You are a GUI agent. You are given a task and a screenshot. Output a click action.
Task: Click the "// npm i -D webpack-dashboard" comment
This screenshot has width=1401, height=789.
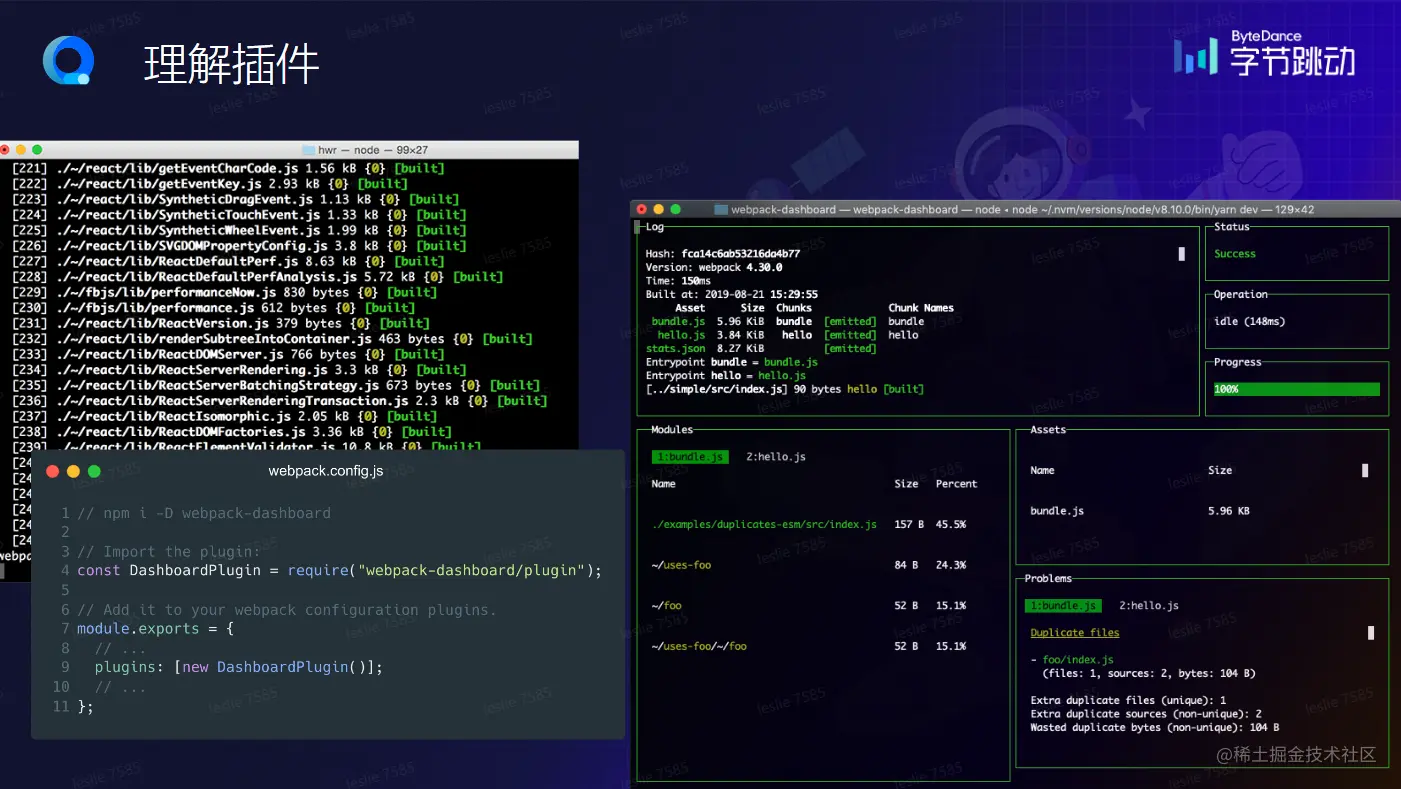(x=204, y=513)
